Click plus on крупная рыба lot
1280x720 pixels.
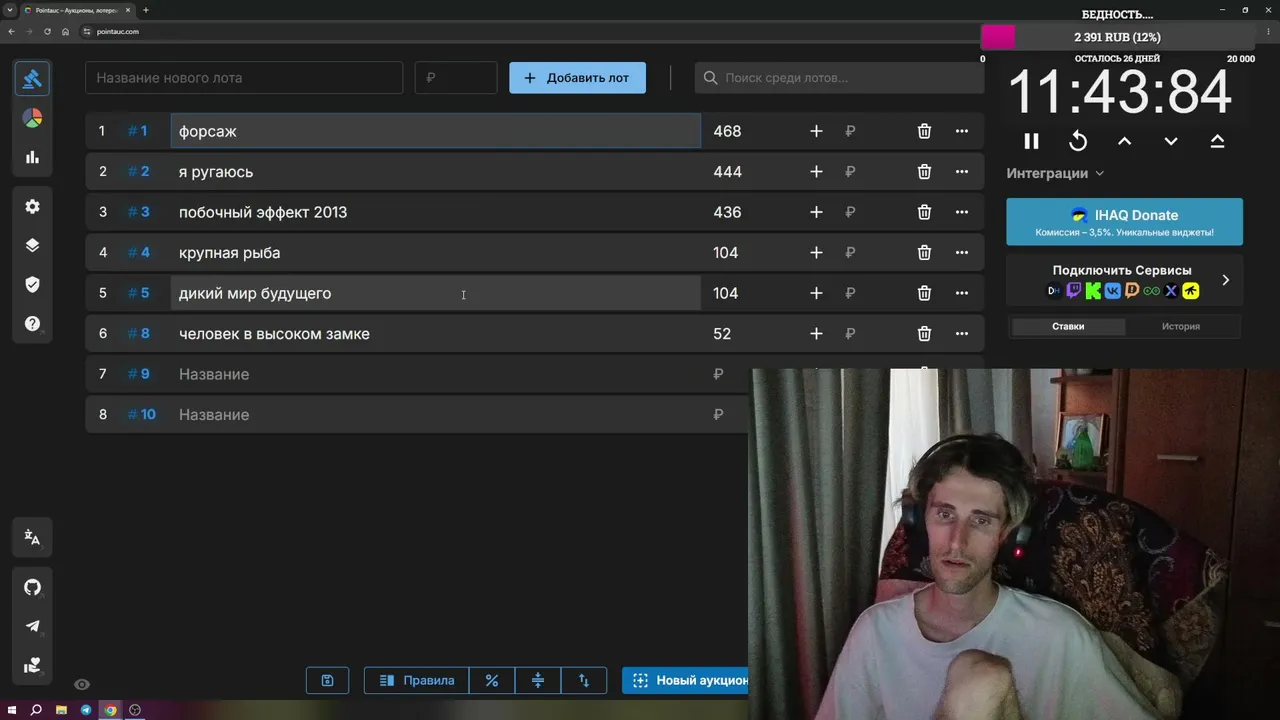point(816,253)
